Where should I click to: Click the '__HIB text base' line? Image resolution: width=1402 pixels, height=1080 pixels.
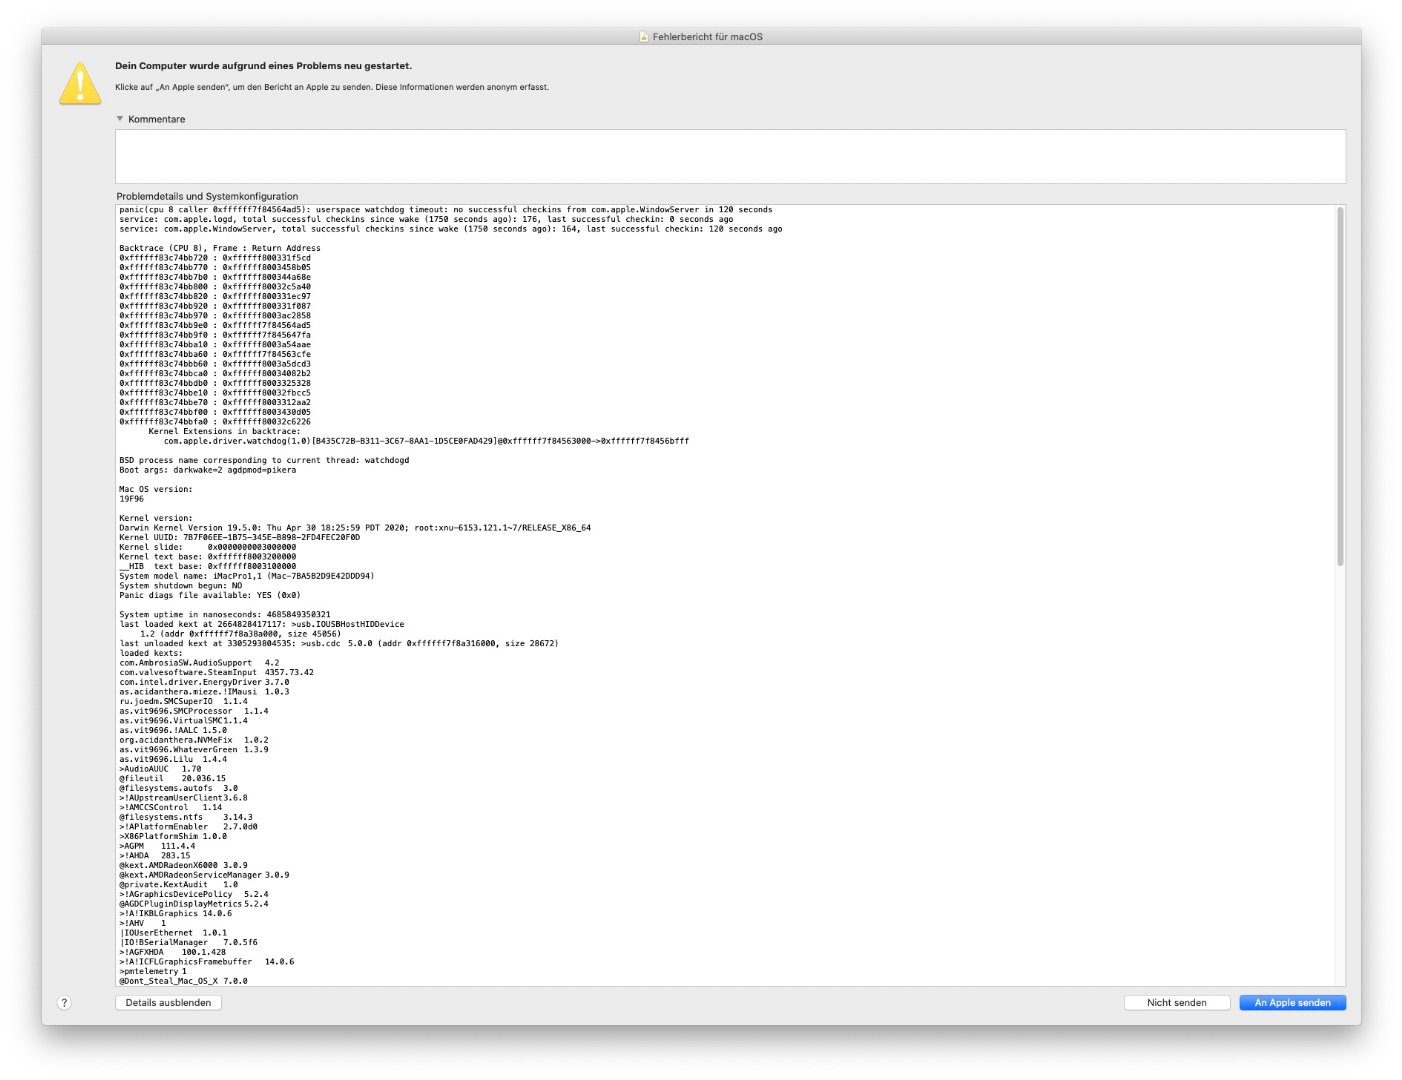tap(208, 566)
